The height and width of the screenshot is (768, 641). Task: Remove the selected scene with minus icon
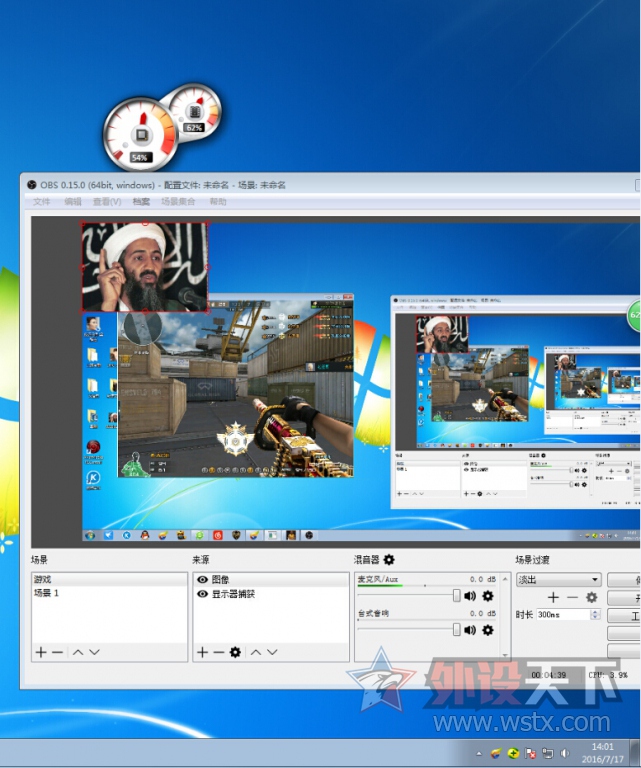57,652
